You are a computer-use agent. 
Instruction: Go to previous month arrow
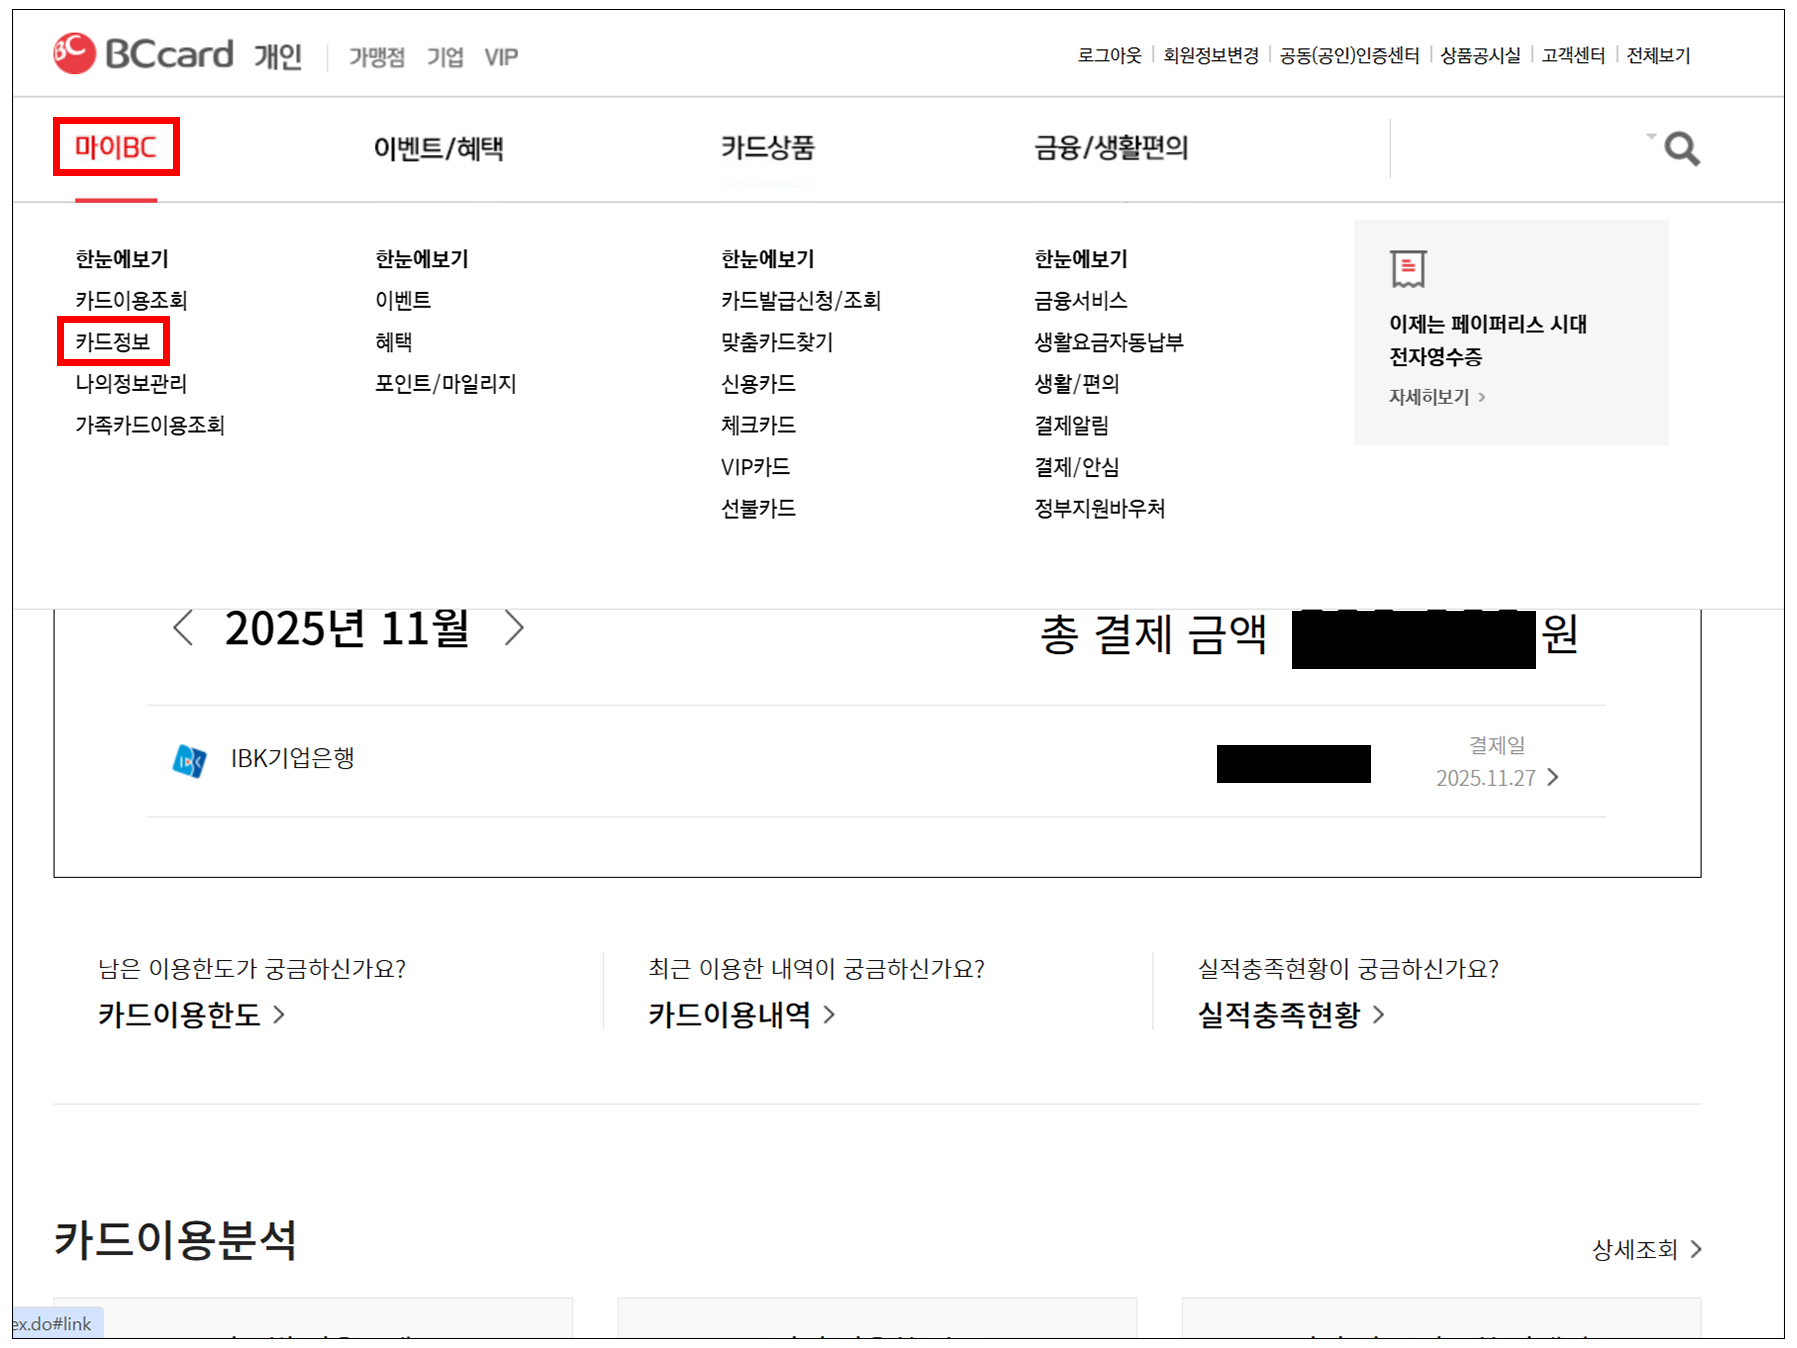click(x=183, y=629)
